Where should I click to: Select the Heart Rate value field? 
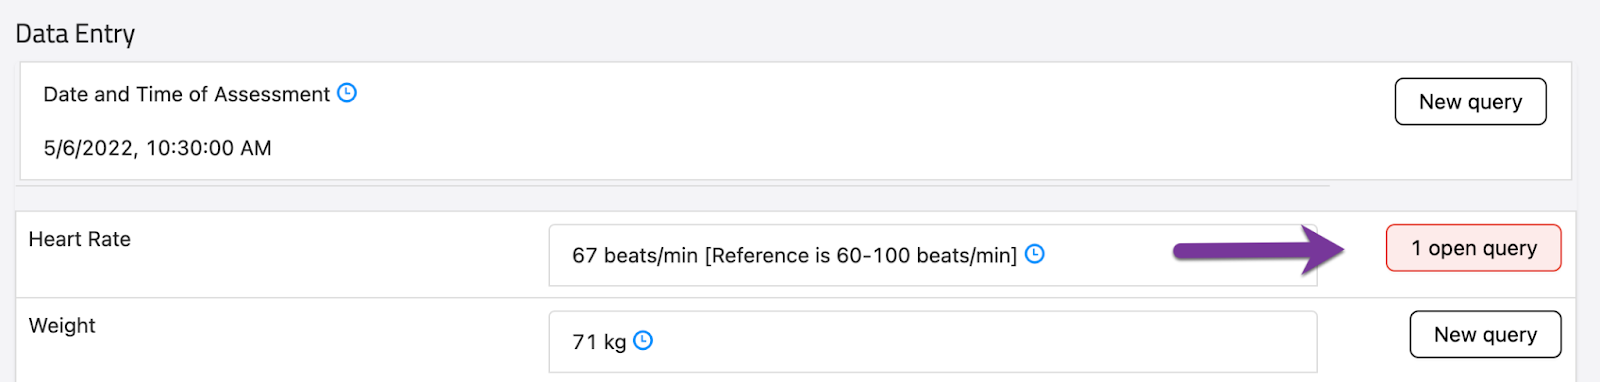pos(932,255)
